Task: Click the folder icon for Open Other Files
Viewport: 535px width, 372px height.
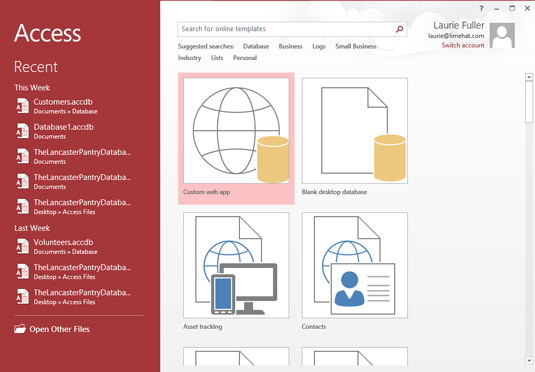Action: click(x=20, y=329)
